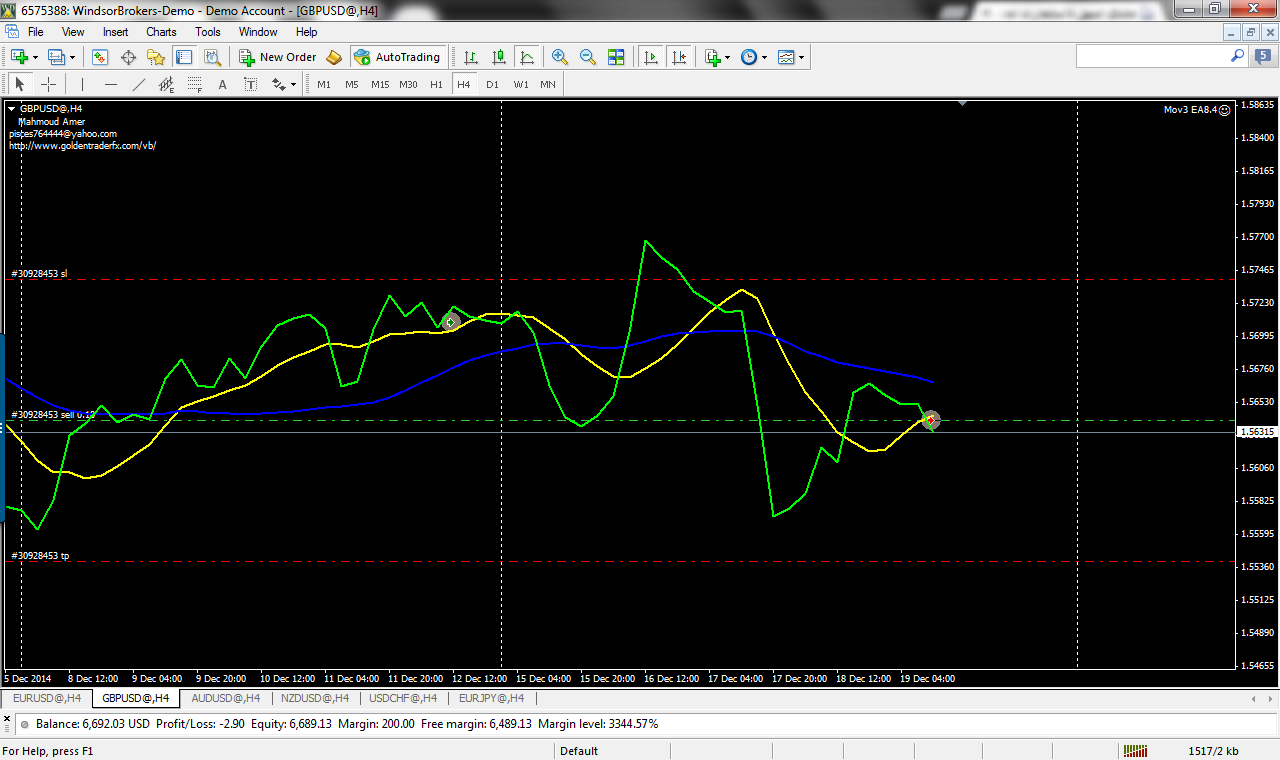Open the Periods clock icon
Image resolution: width=1280 pixels, height=760 pixels.
(x=749, y=57)
